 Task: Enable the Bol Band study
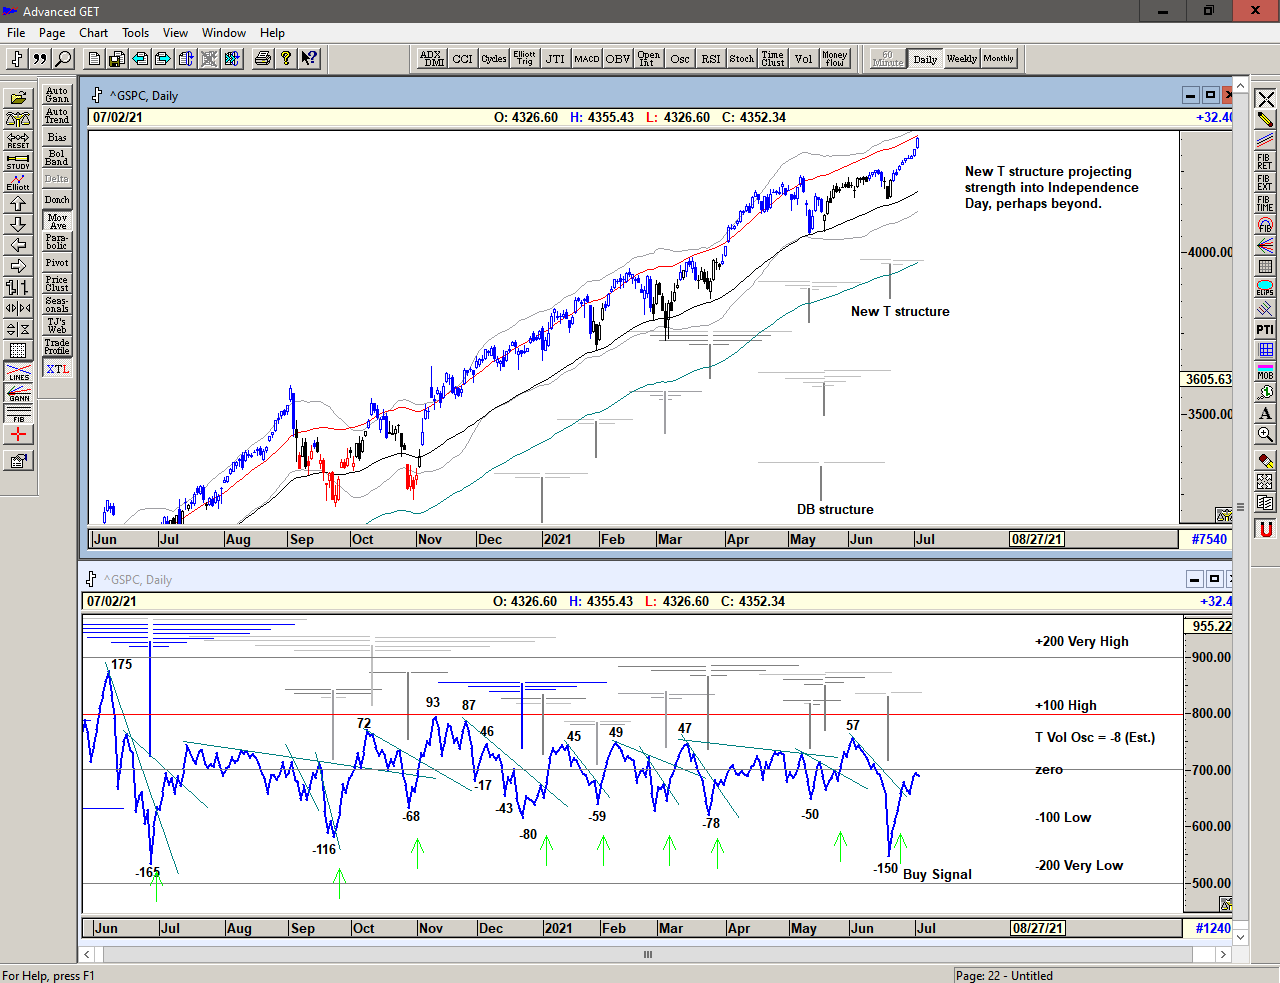(57, 158)
